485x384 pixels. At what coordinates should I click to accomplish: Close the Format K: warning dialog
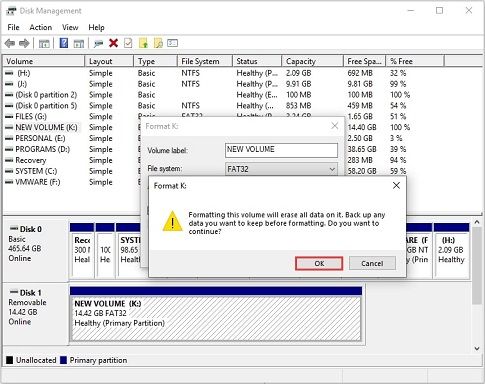point(396,186)
